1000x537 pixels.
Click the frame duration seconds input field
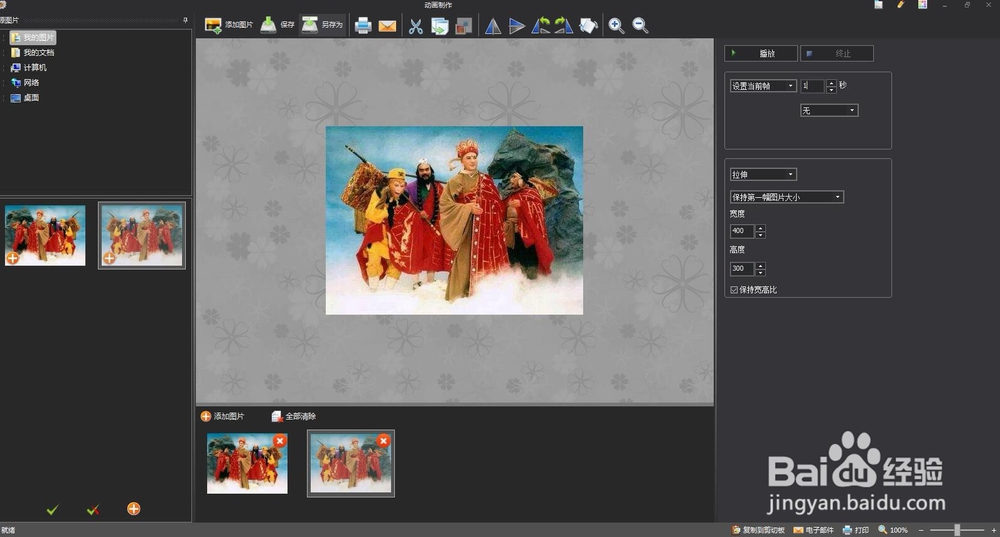point(812,85)
